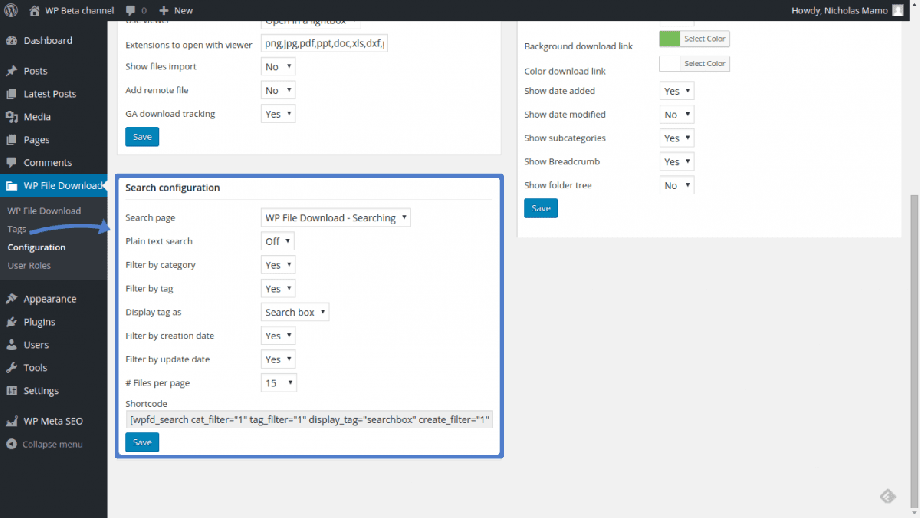The height and width of the screenshot is (518, 920).
Task: Open Show files import dropdown
Action: 278,67
